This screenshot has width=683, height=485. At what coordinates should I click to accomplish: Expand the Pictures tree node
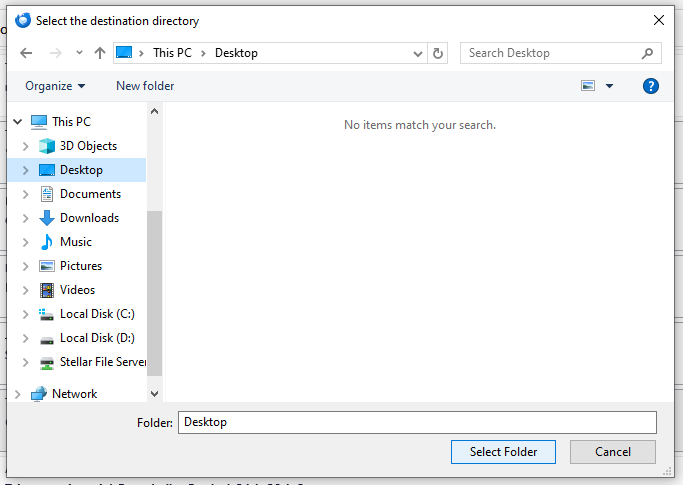pyautogui.click(x=25, y=266)
